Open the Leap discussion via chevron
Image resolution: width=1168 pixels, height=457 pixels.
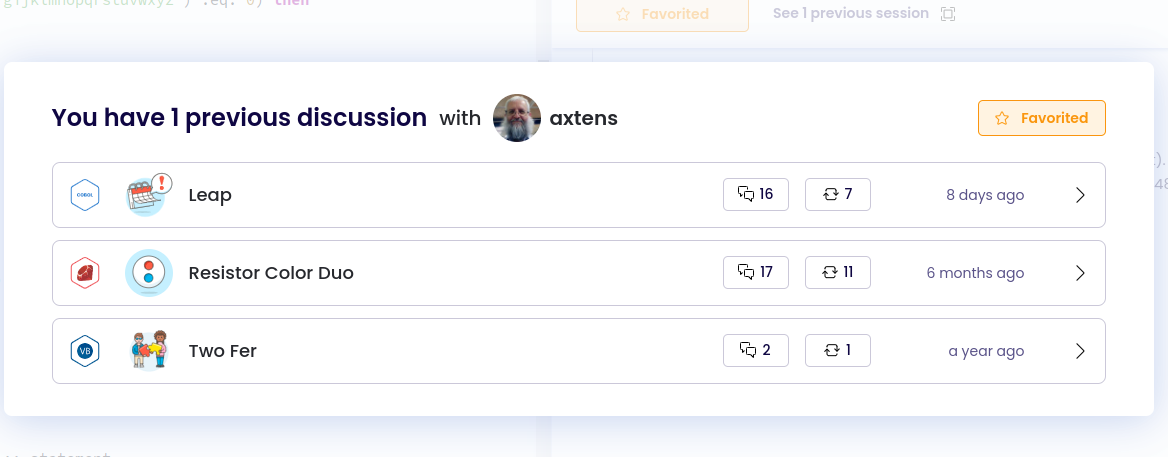click(1080, 195)
